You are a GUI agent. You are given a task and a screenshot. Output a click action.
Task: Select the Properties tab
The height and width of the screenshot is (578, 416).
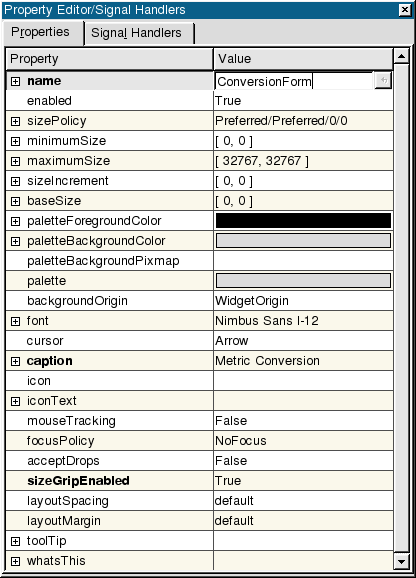tap(42, 32)
